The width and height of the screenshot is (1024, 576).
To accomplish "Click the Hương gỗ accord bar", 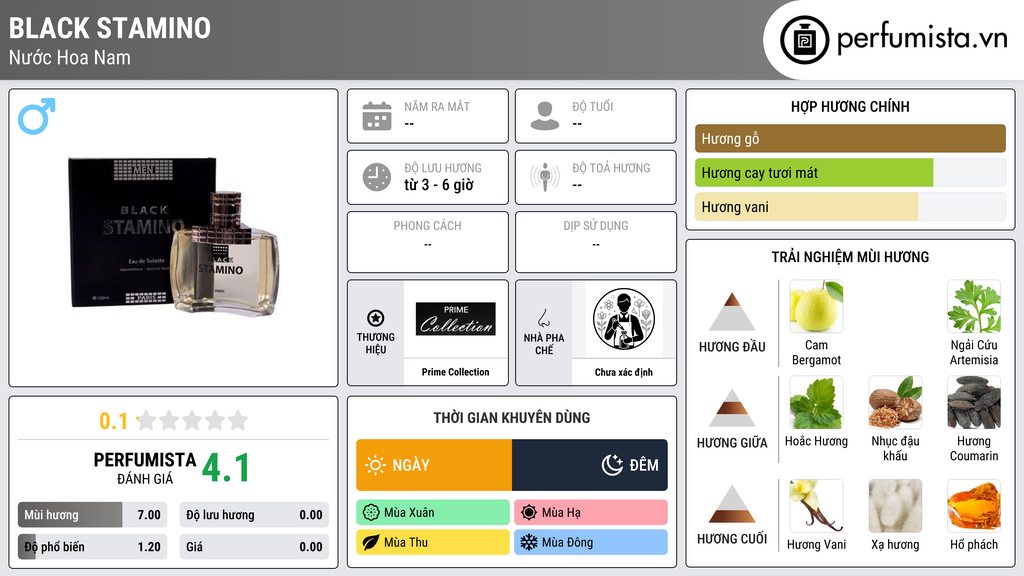I will 850,138.
